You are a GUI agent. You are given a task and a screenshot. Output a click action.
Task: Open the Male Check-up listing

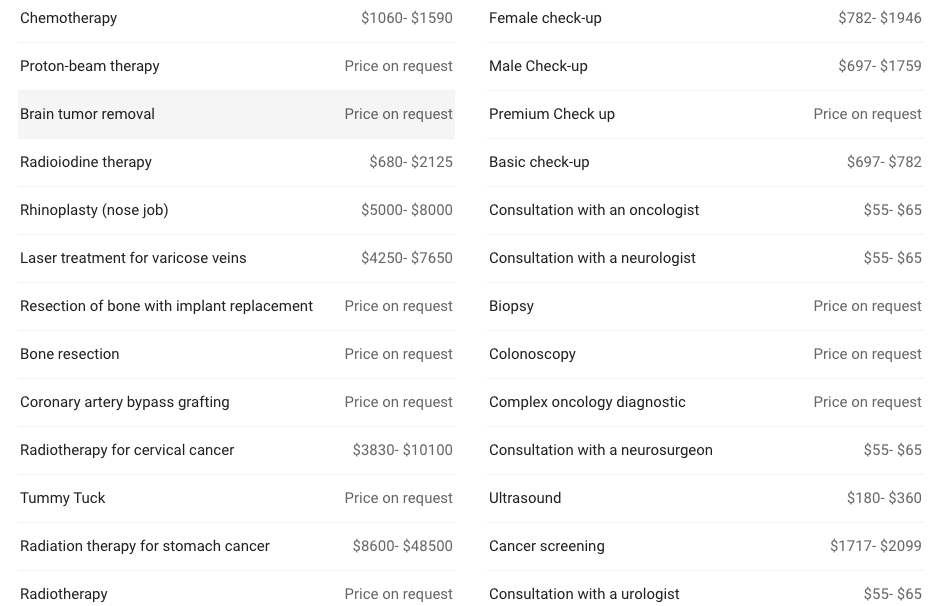click(x=705, y=66)
